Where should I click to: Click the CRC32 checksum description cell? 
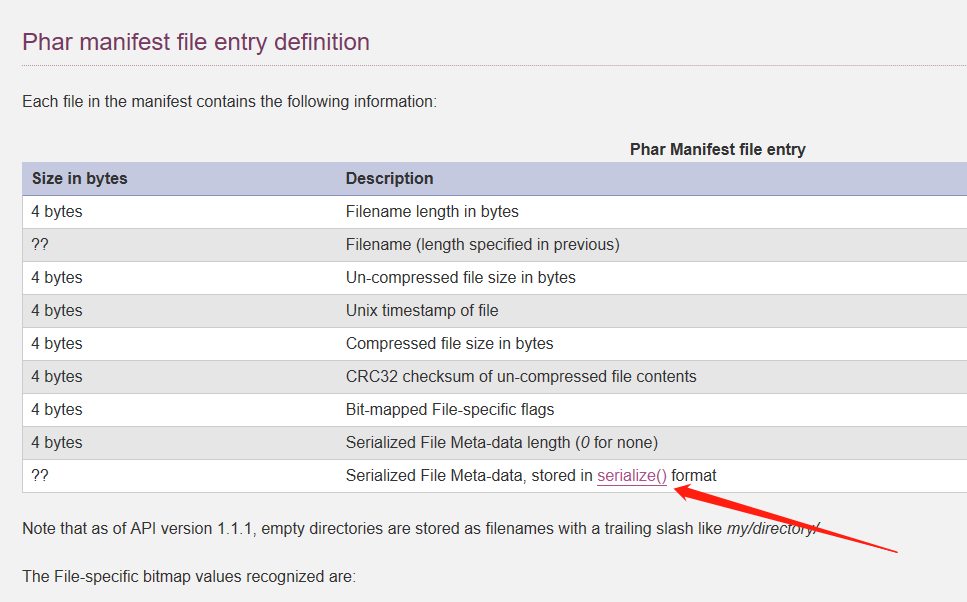click(x=521, y=377)
